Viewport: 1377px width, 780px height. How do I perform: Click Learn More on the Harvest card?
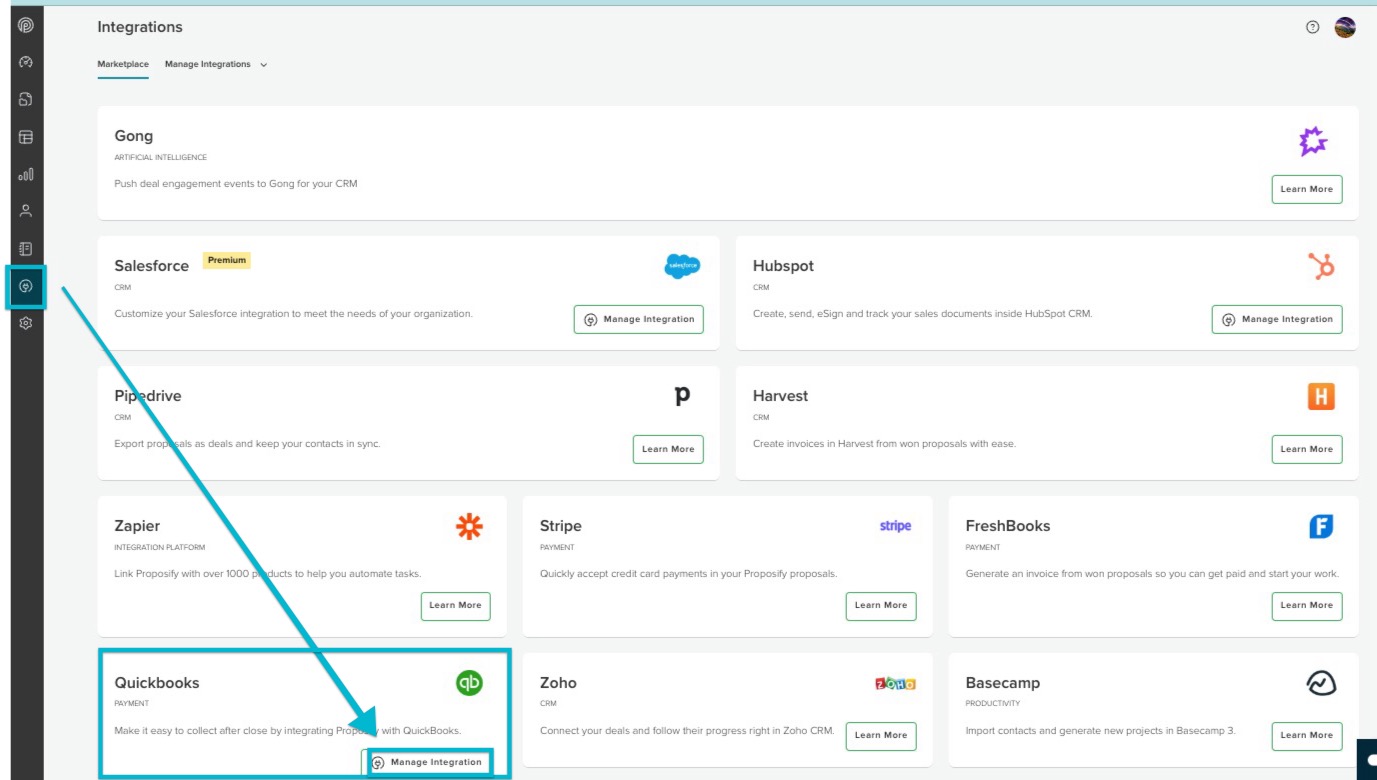pyautogui.click(x=1306, y=449)
